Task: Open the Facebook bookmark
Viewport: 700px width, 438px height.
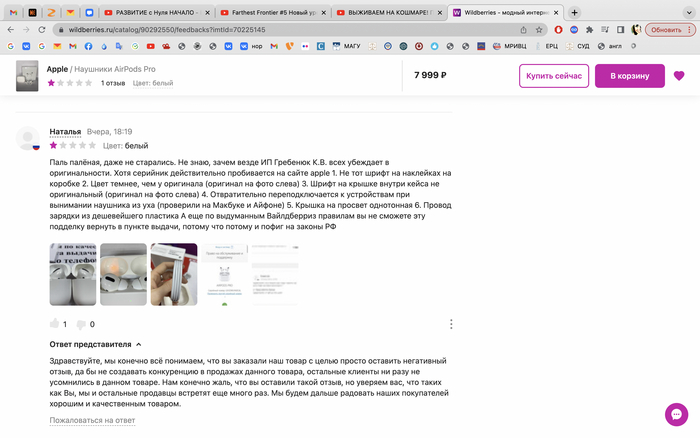Action: coord(88,46)
